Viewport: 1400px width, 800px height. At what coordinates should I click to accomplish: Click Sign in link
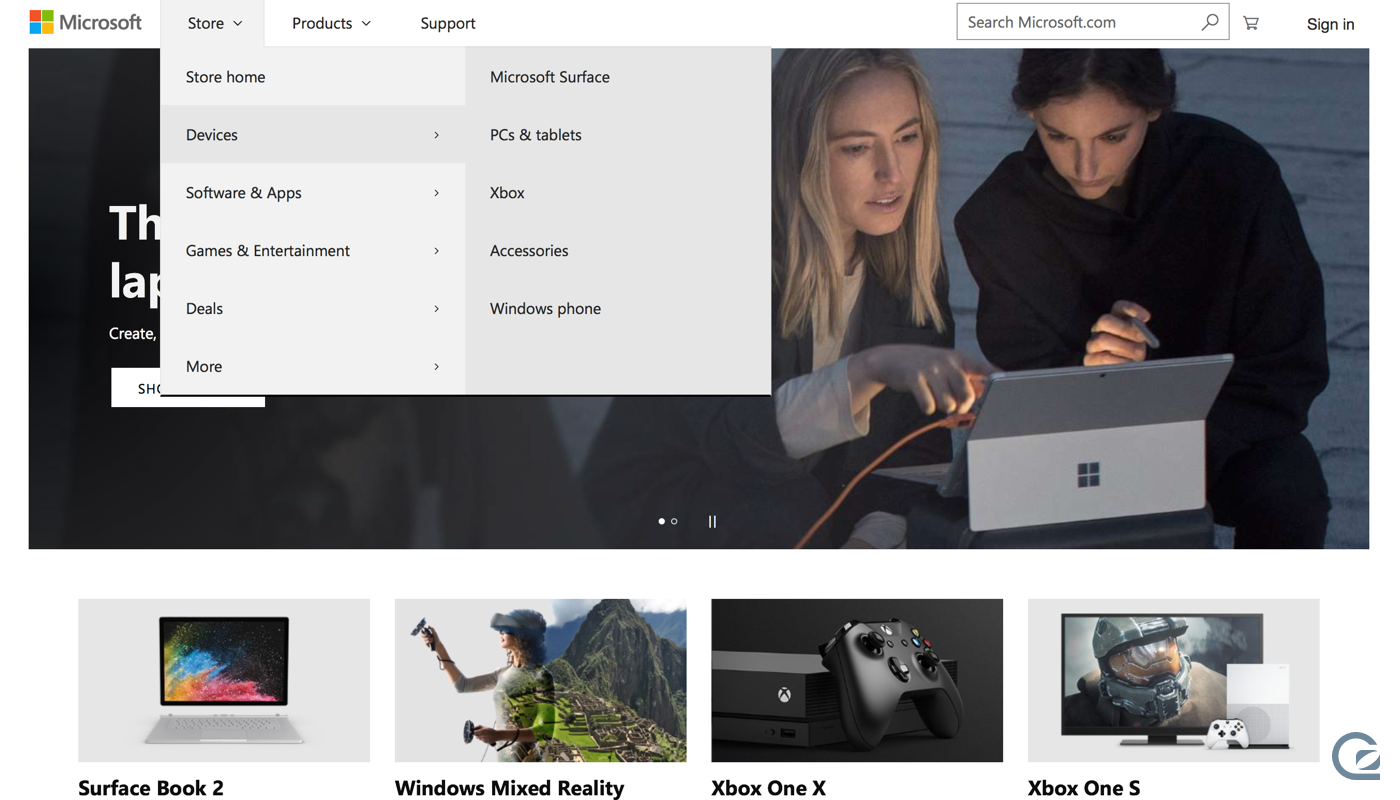click(x=1330, y=24)
